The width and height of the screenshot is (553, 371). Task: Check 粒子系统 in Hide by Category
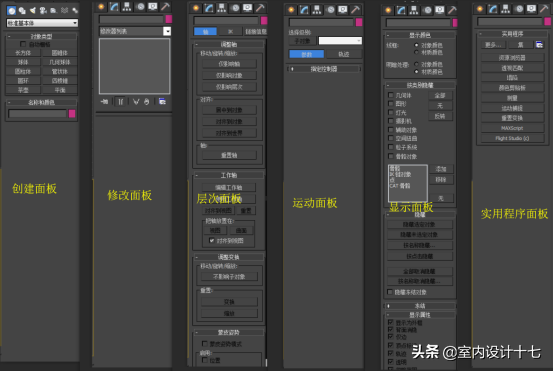tap(390, 147)
